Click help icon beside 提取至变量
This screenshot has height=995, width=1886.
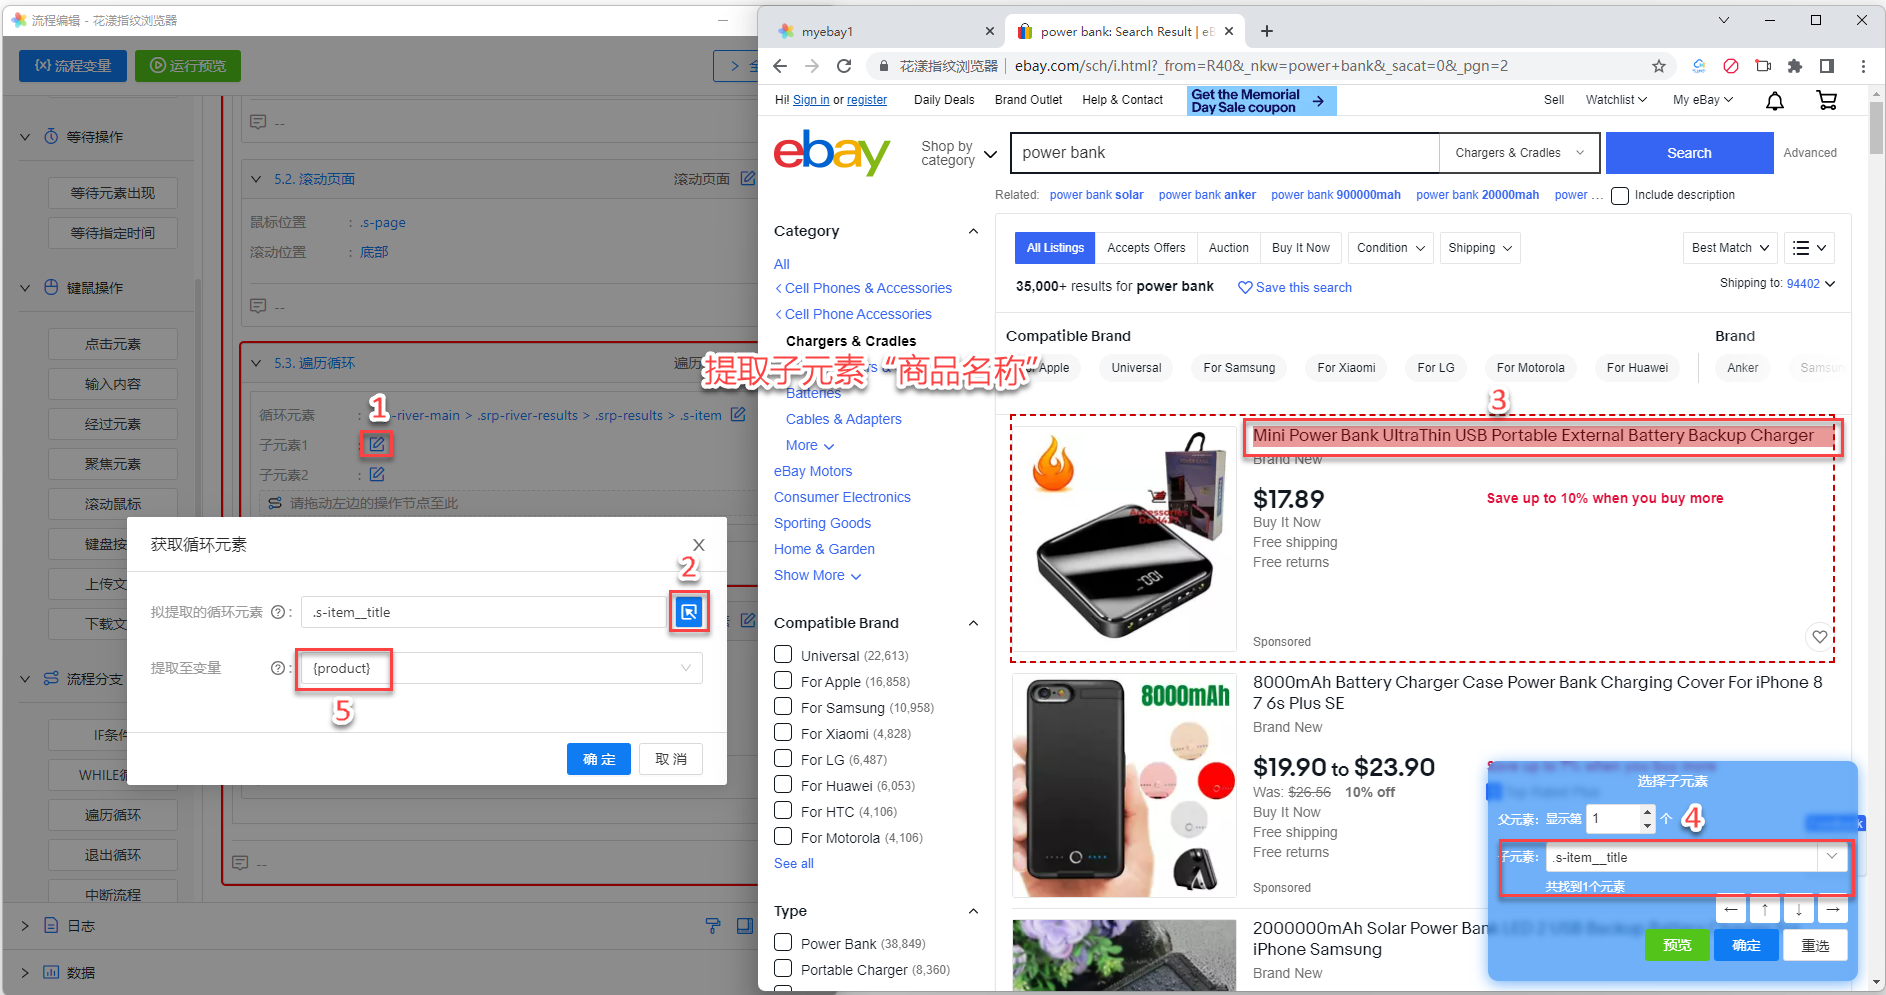tap(279, 668)
